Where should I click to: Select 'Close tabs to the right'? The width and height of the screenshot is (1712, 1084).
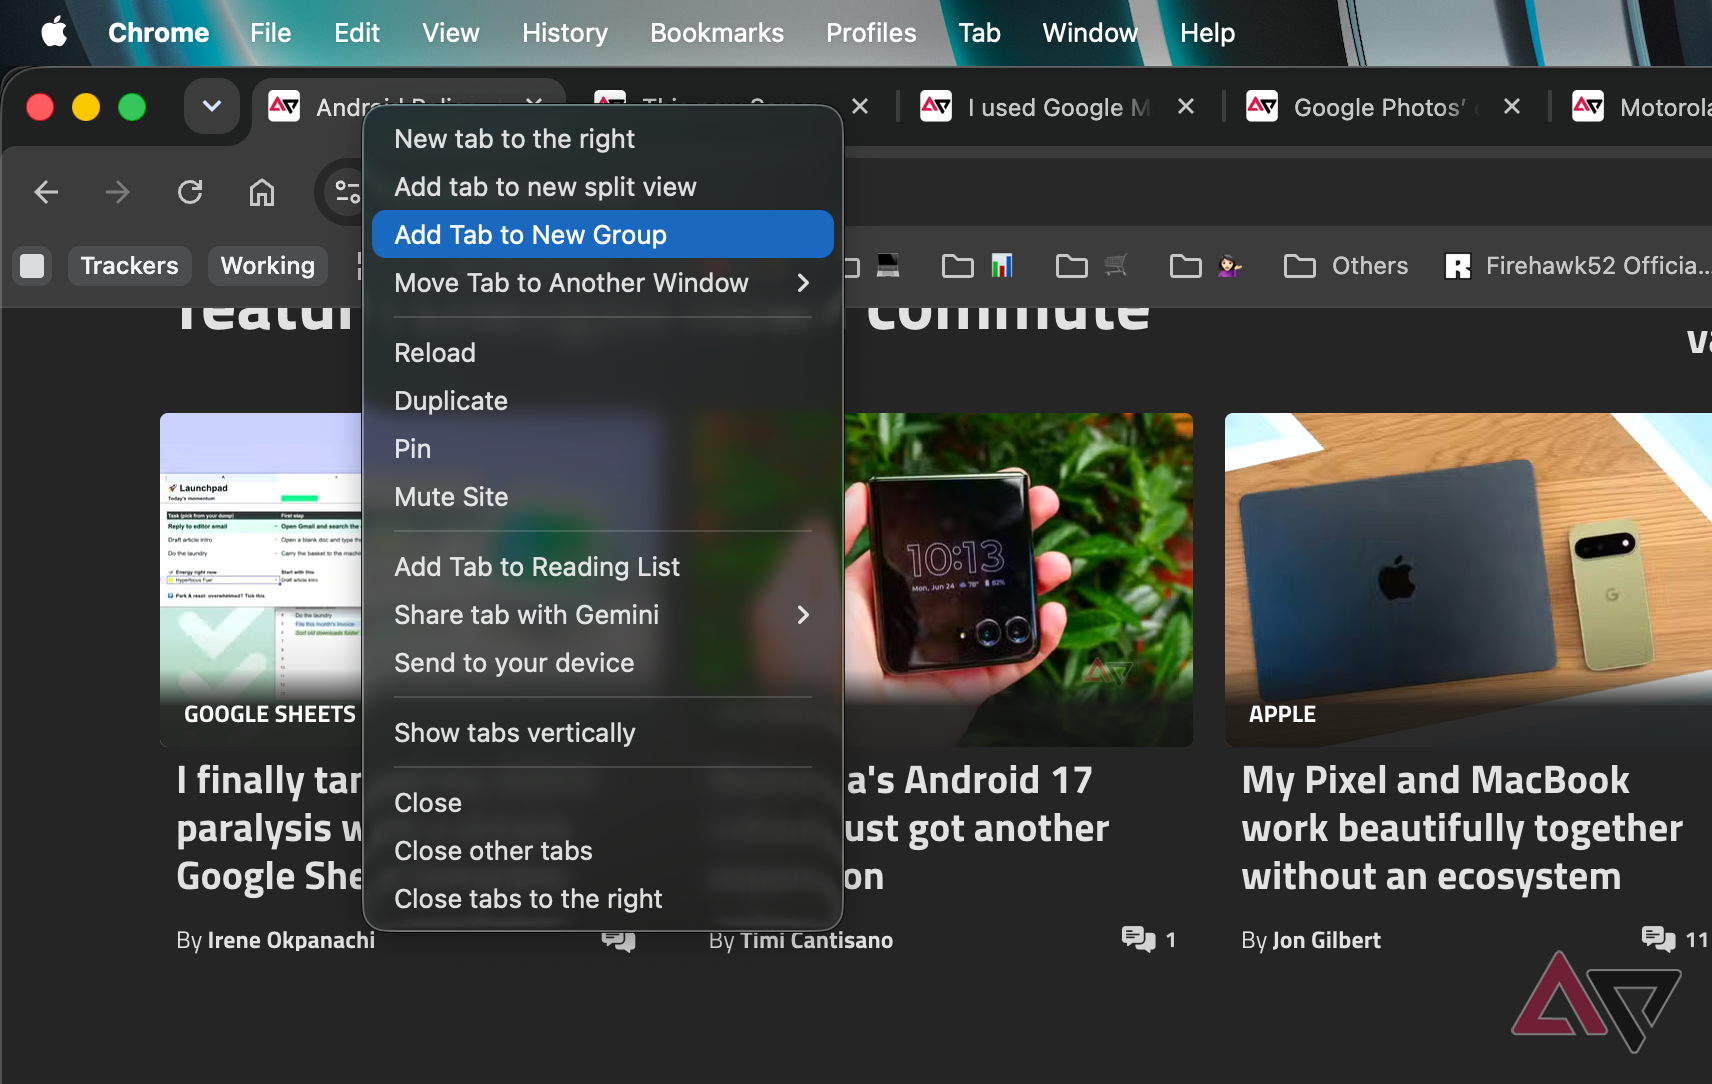click(602, 899)
